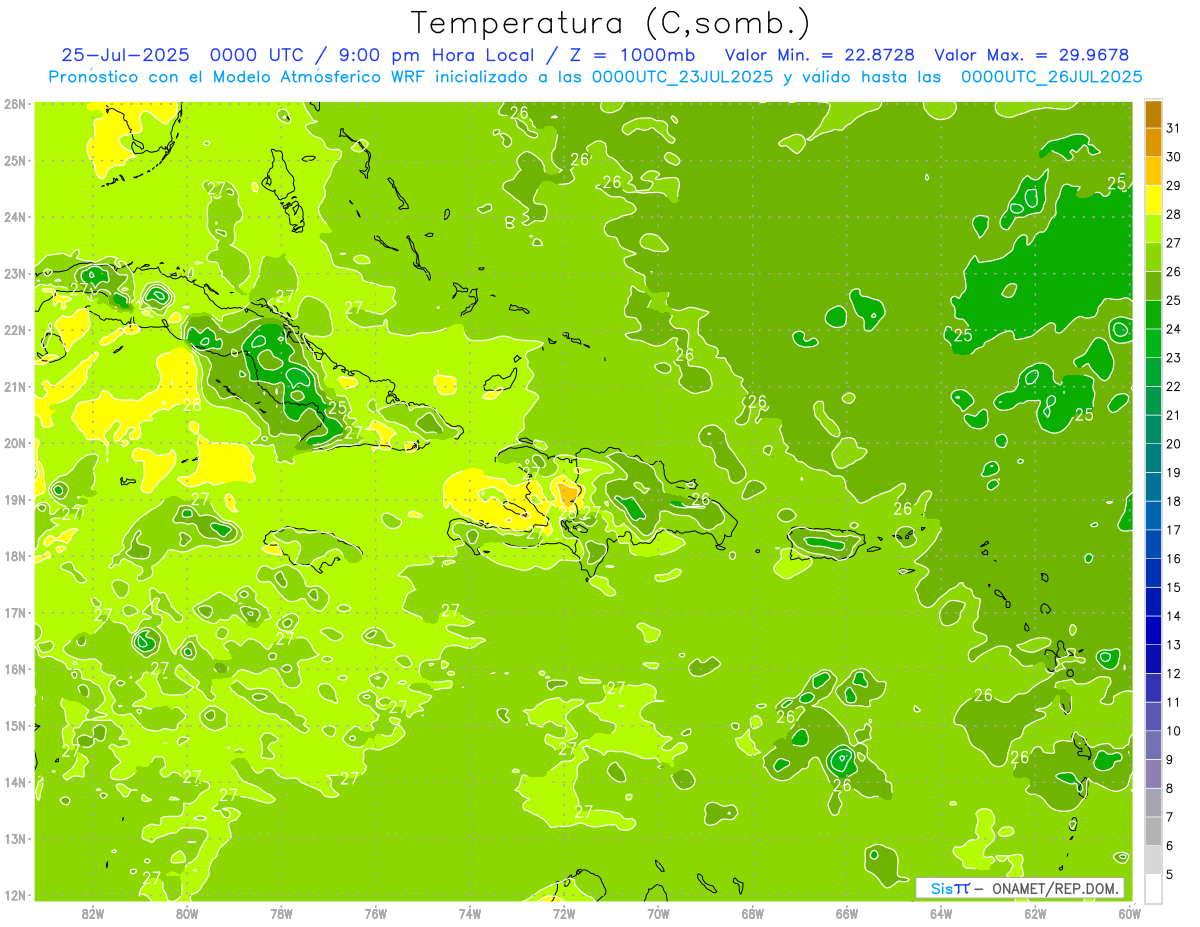
Task: Click the color scale label "13"
Action: (x=1174, y=645)
